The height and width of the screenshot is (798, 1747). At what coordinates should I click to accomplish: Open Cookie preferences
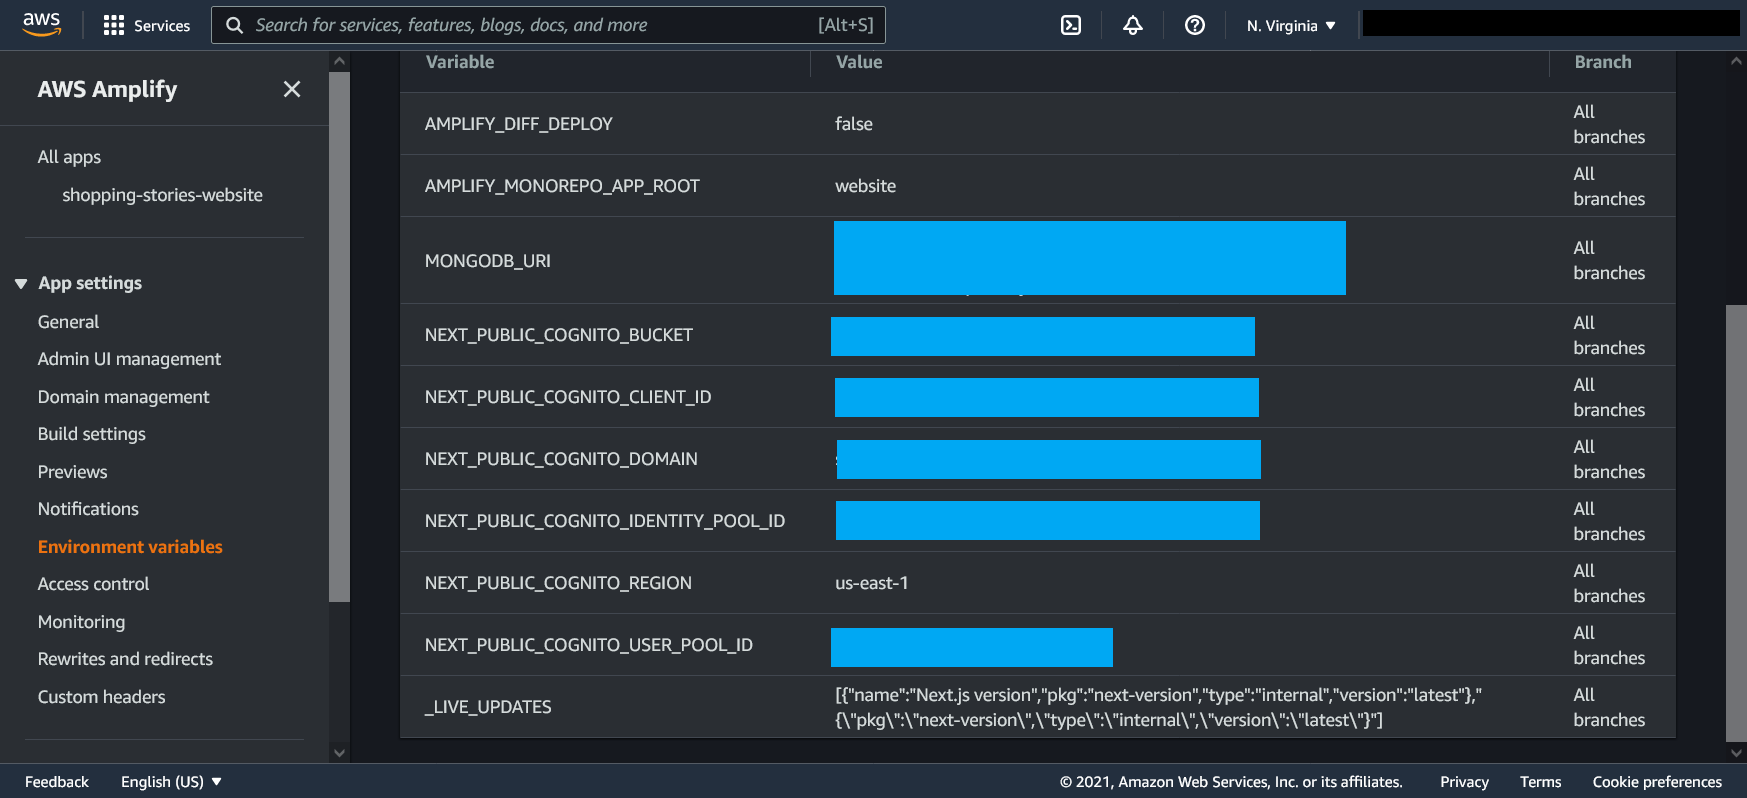pos(1657,782)
